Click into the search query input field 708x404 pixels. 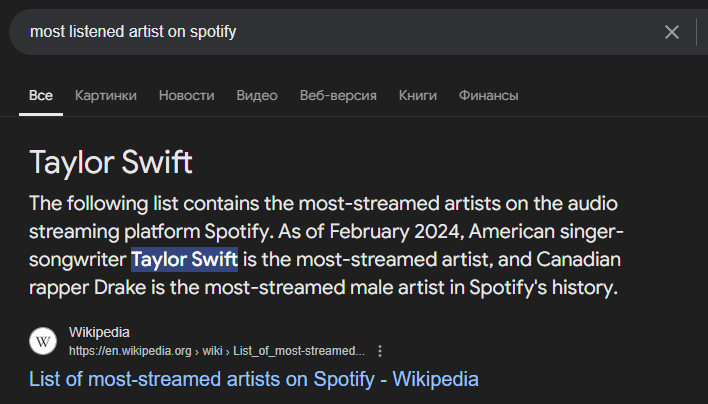click(x=330, y=32)
